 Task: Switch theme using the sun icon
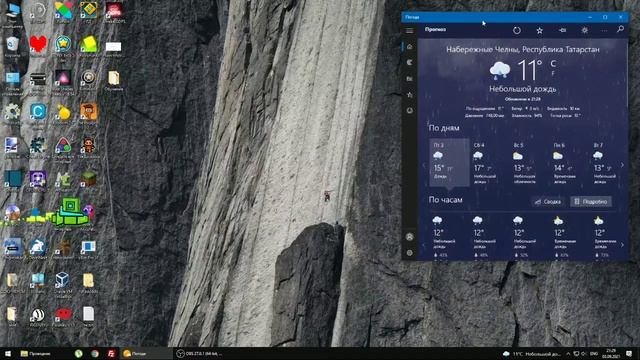(x=584, y=30)
